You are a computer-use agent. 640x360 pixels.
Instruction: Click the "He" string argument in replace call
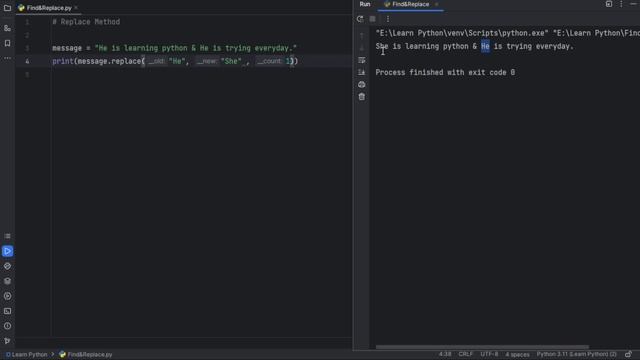(177, 61)
